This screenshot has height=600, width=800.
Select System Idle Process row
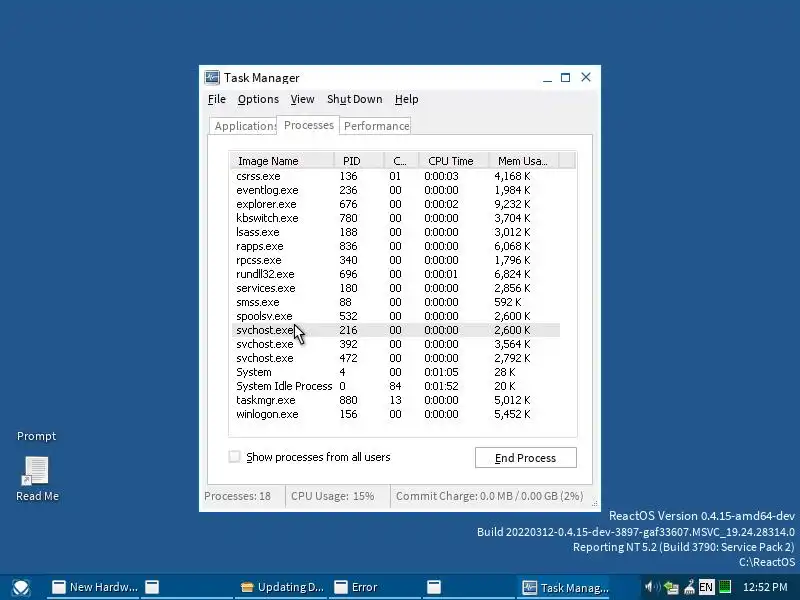coord(396,386)
